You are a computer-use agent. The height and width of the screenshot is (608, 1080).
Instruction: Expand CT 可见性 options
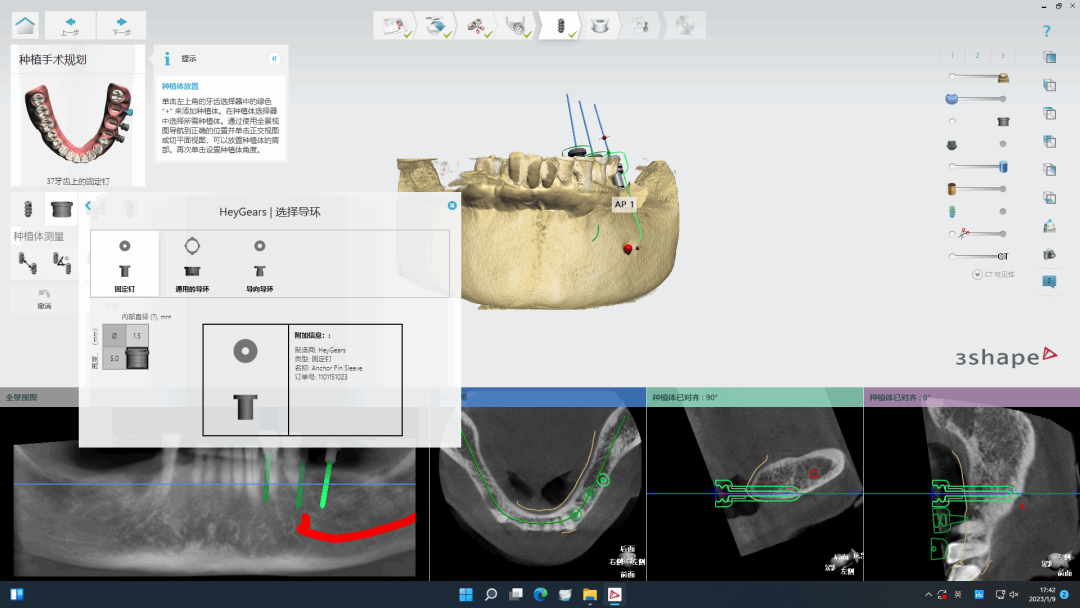click(976, 274)
